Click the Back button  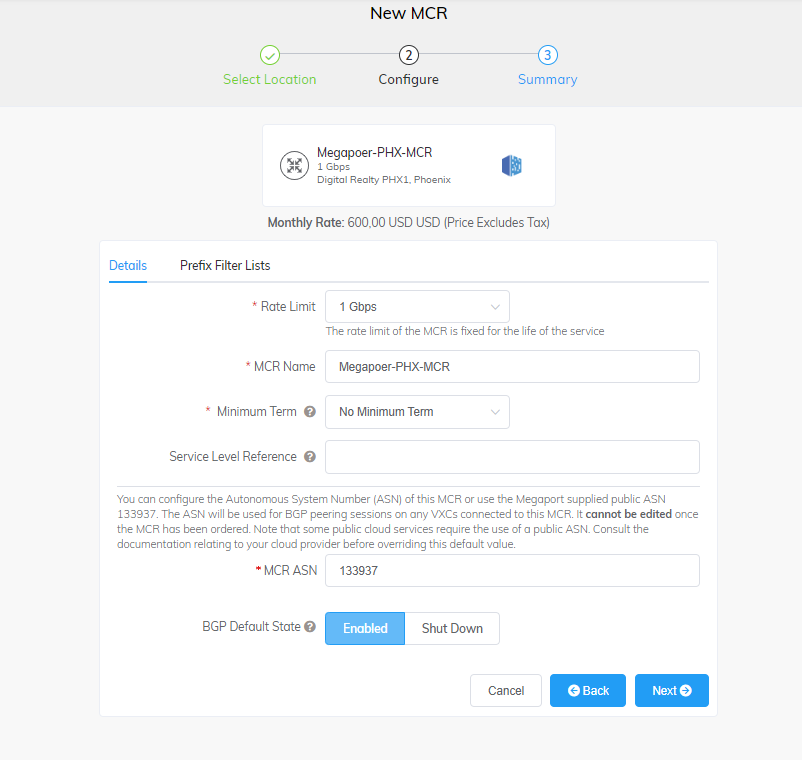588,690
